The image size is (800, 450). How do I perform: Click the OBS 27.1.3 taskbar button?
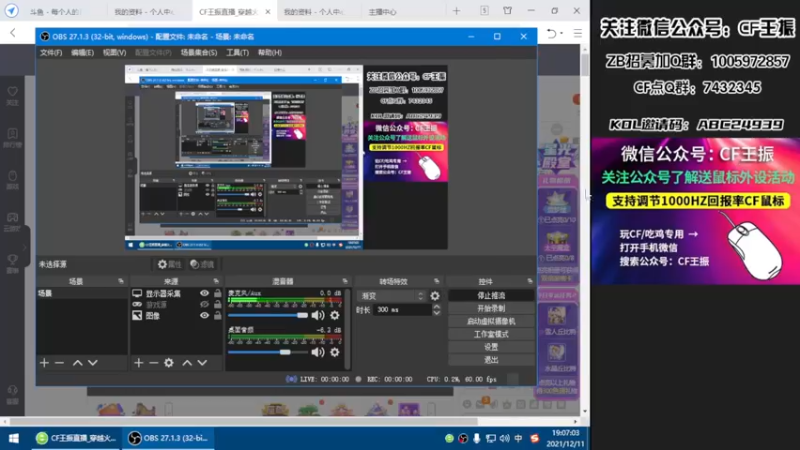[x=168, y=438]
